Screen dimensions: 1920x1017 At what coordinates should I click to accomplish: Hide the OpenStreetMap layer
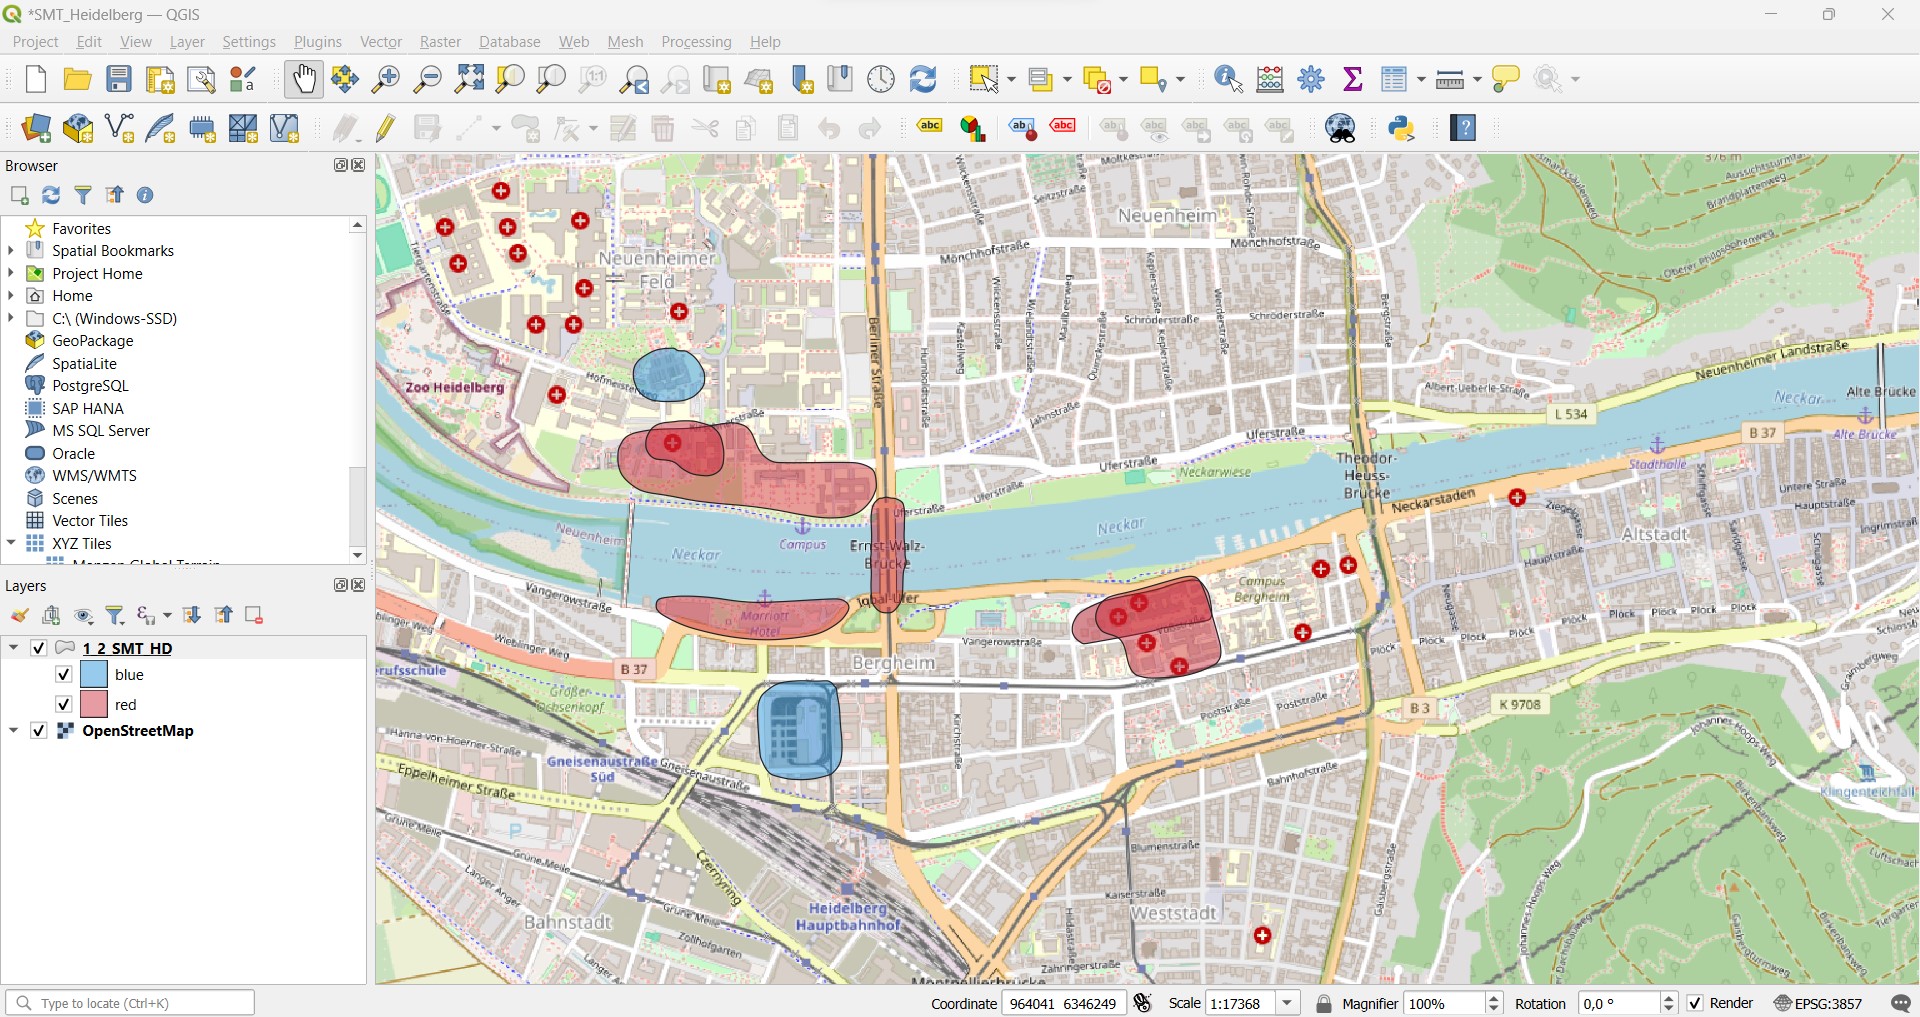click(x=38, y=731)
